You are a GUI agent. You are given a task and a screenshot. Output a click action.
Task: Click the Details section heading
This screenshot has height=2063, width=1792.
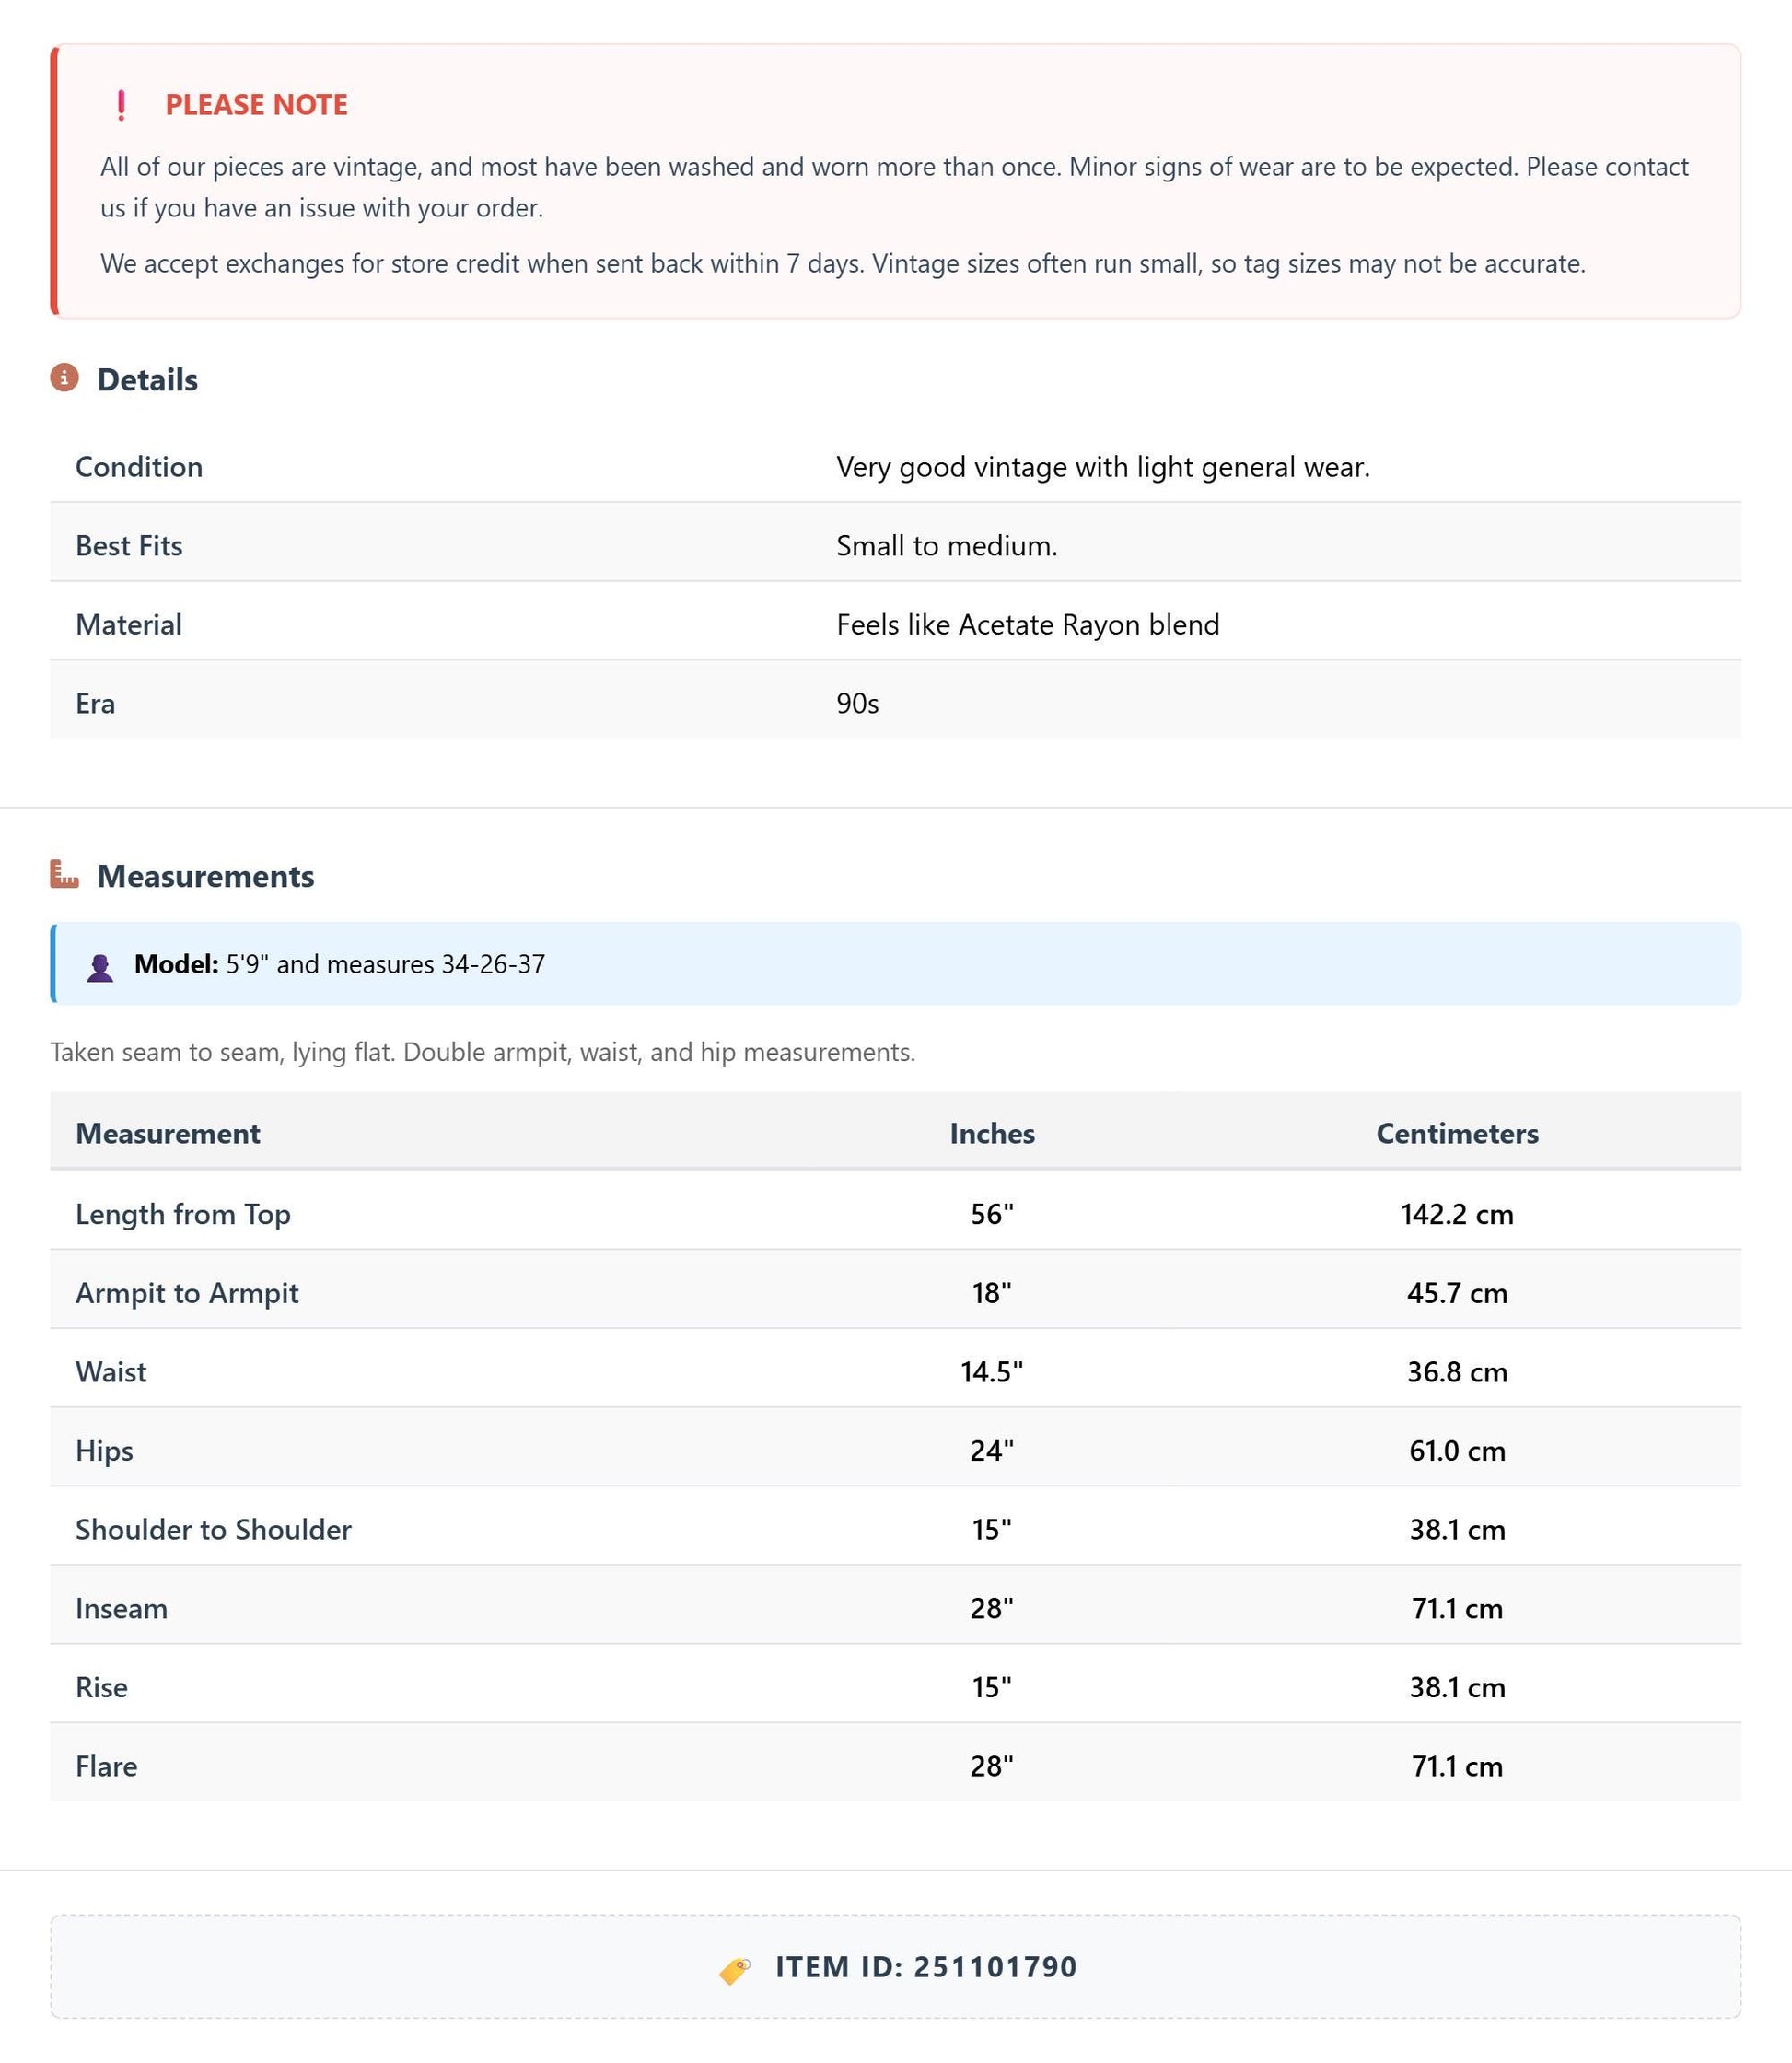pos(147,380)
